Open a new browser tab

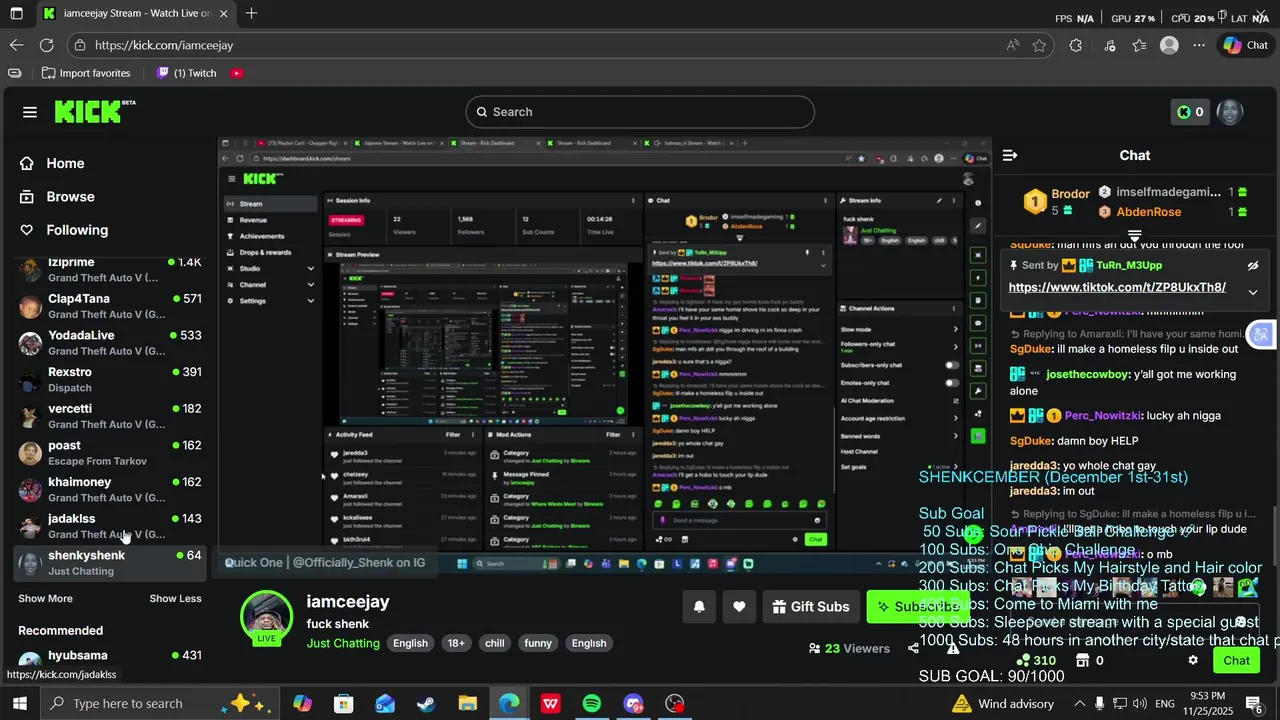coord(251,14)
